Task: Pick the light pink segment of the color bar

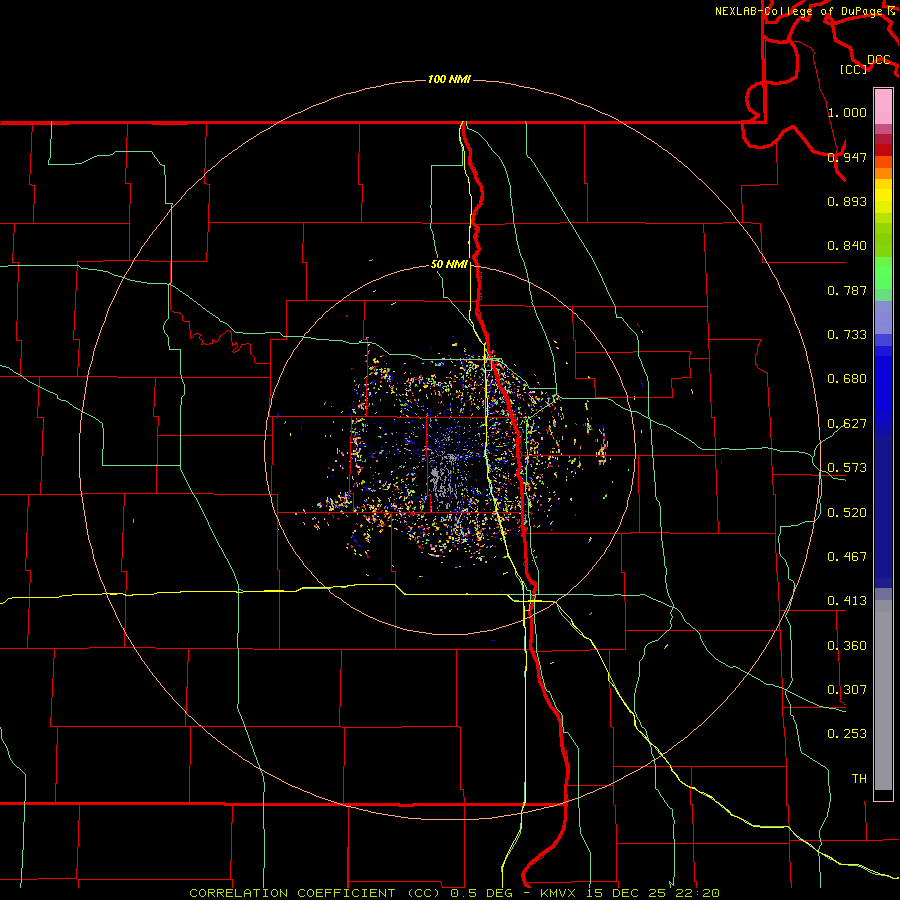Action: 883,107
